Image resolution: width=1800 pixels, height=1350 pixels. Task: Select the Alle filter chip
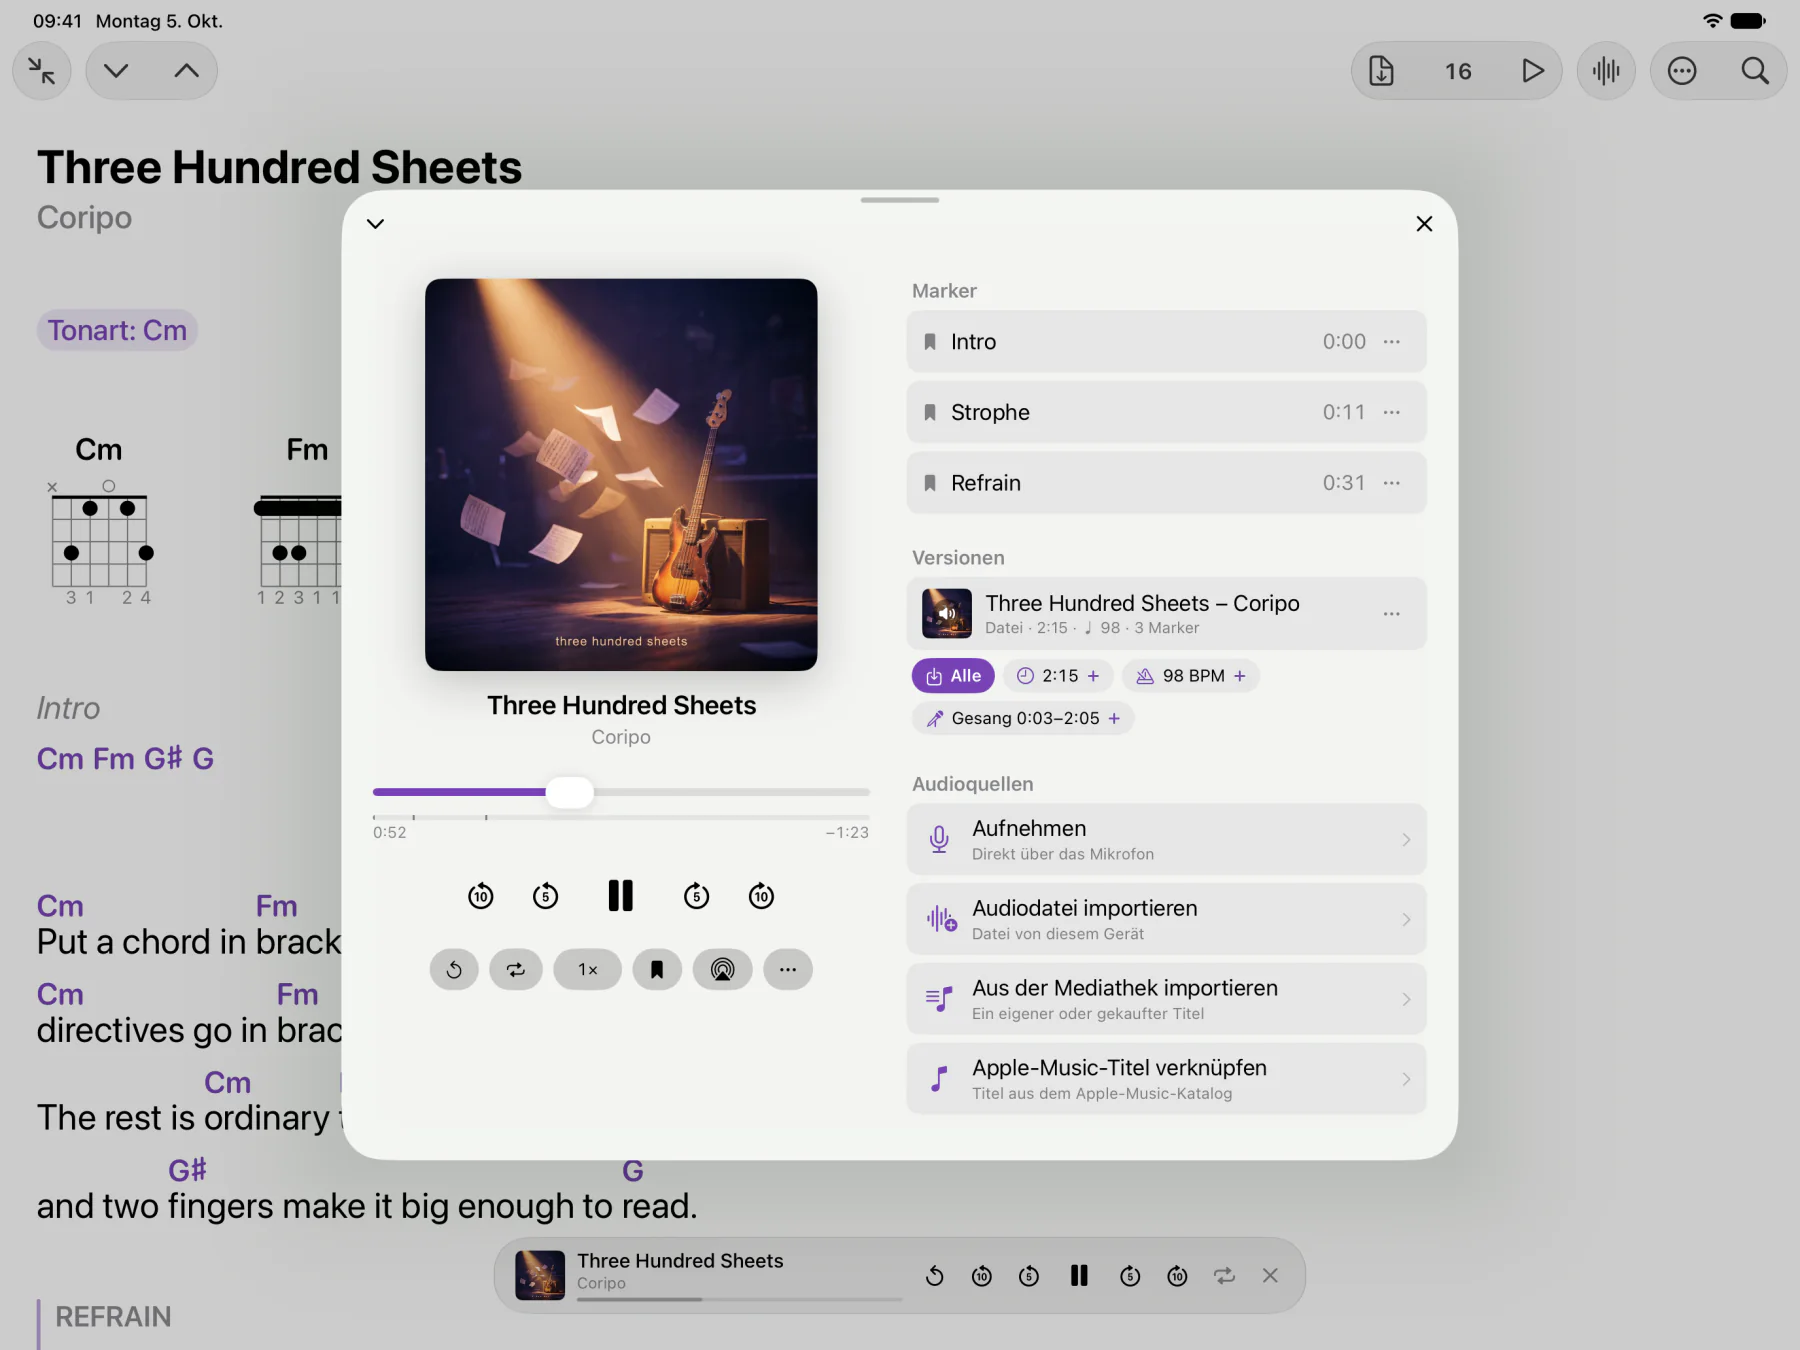tap(953, 676)
